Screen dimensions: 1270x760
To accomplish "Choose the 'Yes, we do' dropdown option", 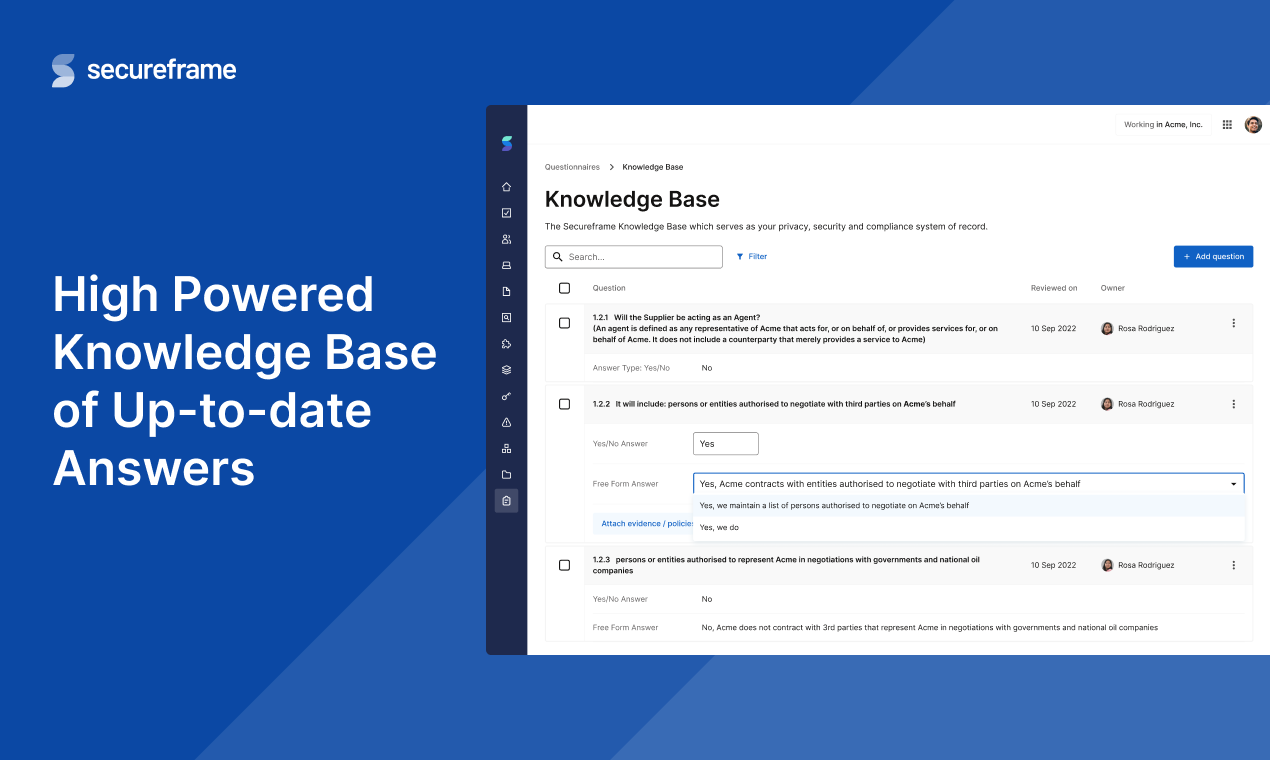I will coord(969,527).
